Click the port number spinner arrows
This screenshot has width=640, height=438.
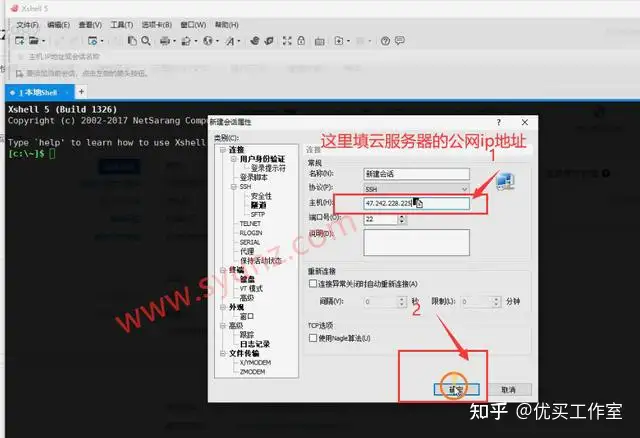pyautogui.click(x=402, y=220)
